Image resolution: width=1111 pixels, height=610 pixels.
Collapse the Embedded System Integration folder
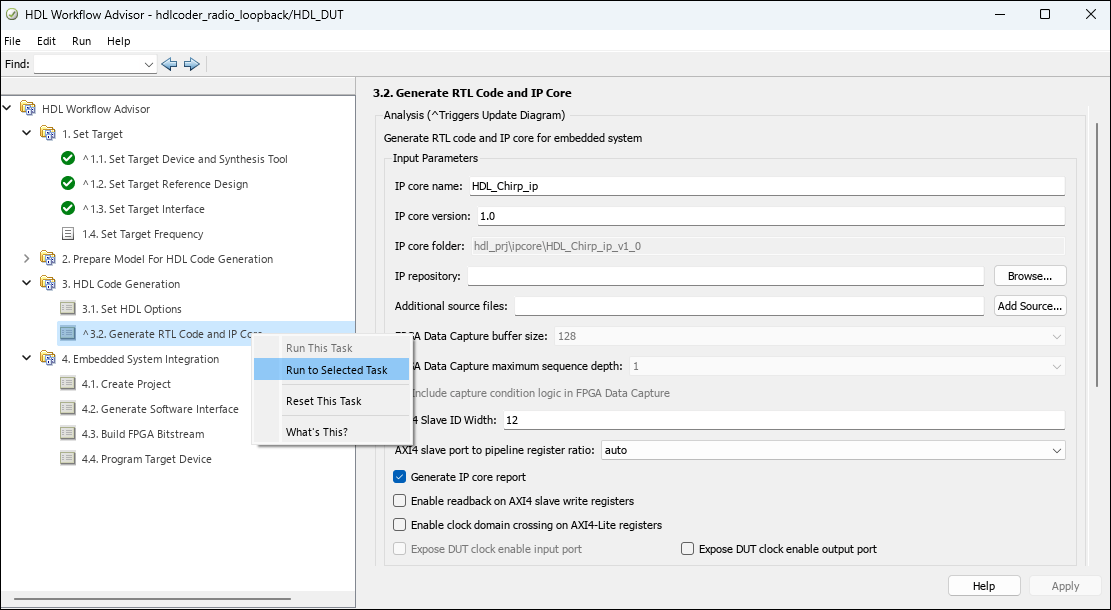coord(27,359)
